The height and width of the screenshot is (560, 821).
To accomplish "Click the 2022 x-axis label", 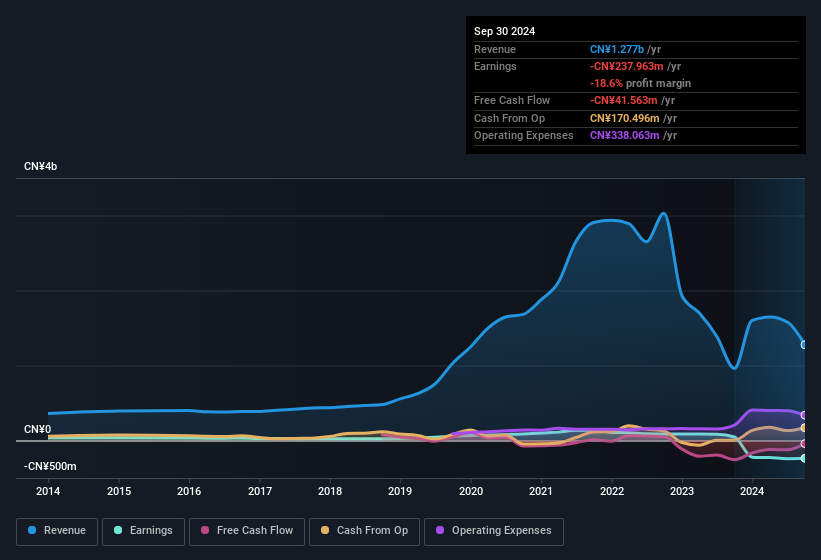I will click(x=612, y=491).
